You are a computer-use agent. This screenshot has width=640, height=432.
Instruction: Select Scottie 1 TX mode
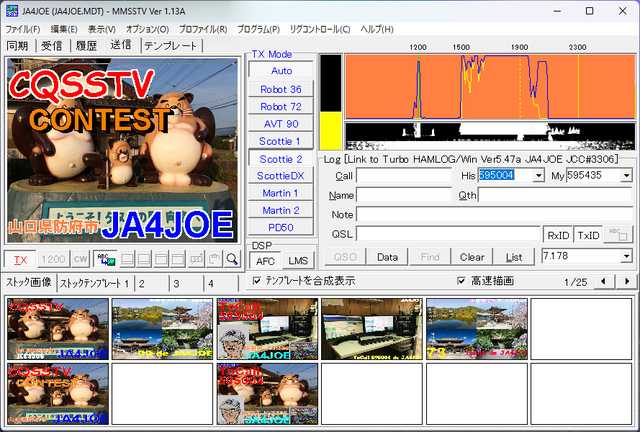[x=281, y=141]
